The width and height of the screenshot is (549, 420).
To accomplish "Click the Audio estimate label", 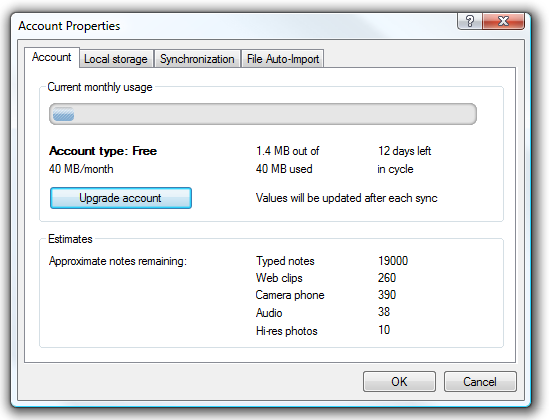I will click(x=269, y=313).
